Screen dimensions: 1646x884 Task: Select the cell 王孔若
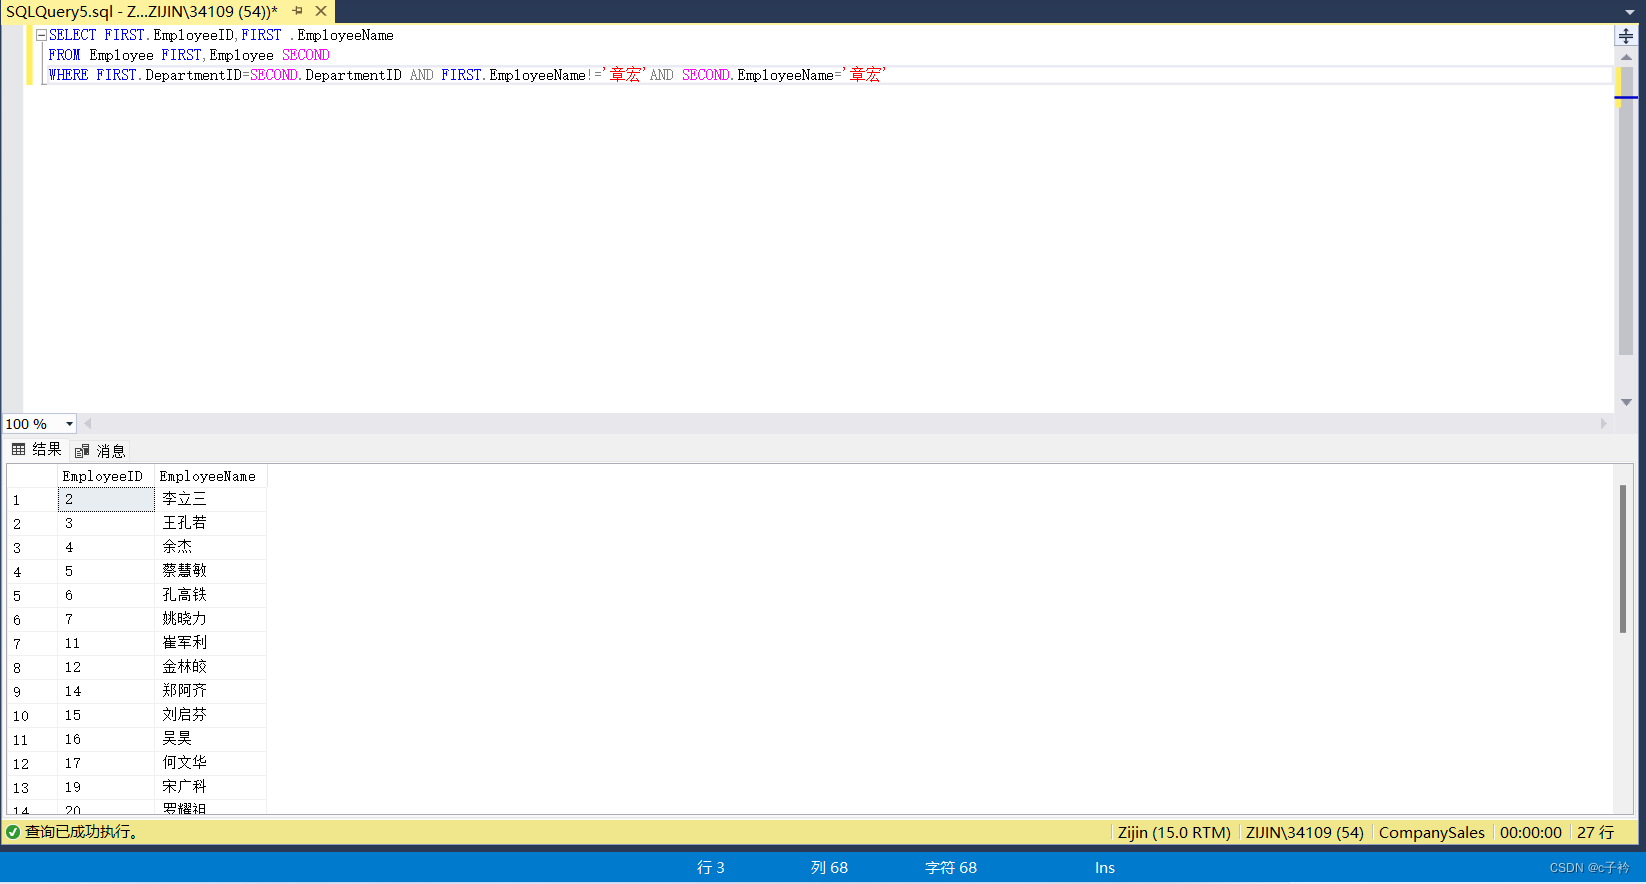(211, 523)
